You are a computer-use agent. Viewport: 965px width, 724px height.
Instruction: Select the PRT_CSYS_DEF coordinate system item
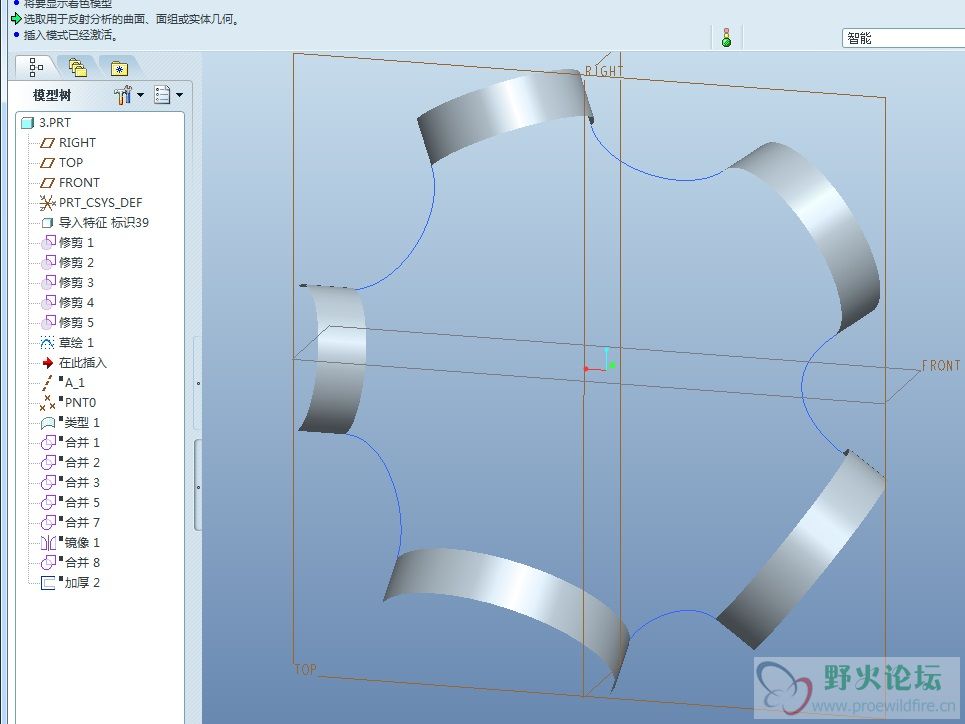pyautogui.click(x=90, y=203)
